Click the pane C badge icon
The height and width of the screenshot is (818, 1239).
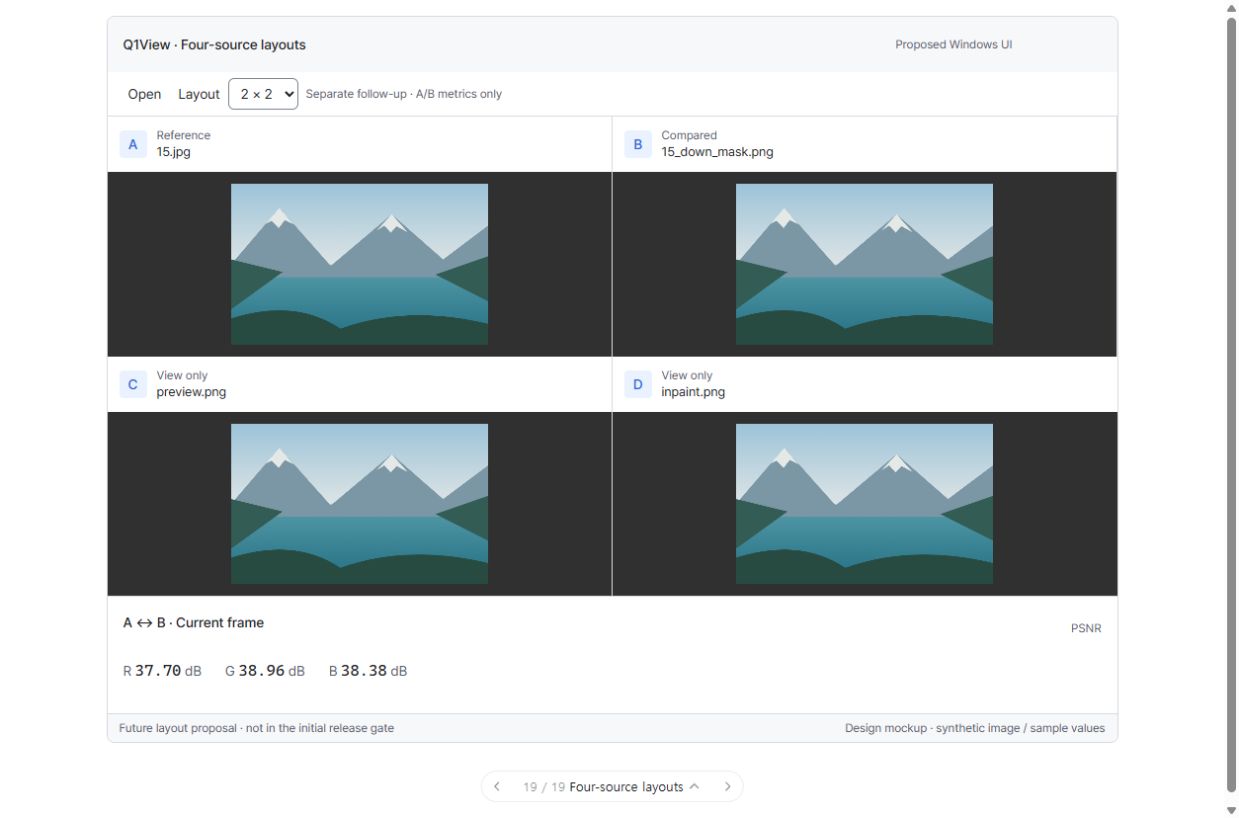[x=133, y=384]
